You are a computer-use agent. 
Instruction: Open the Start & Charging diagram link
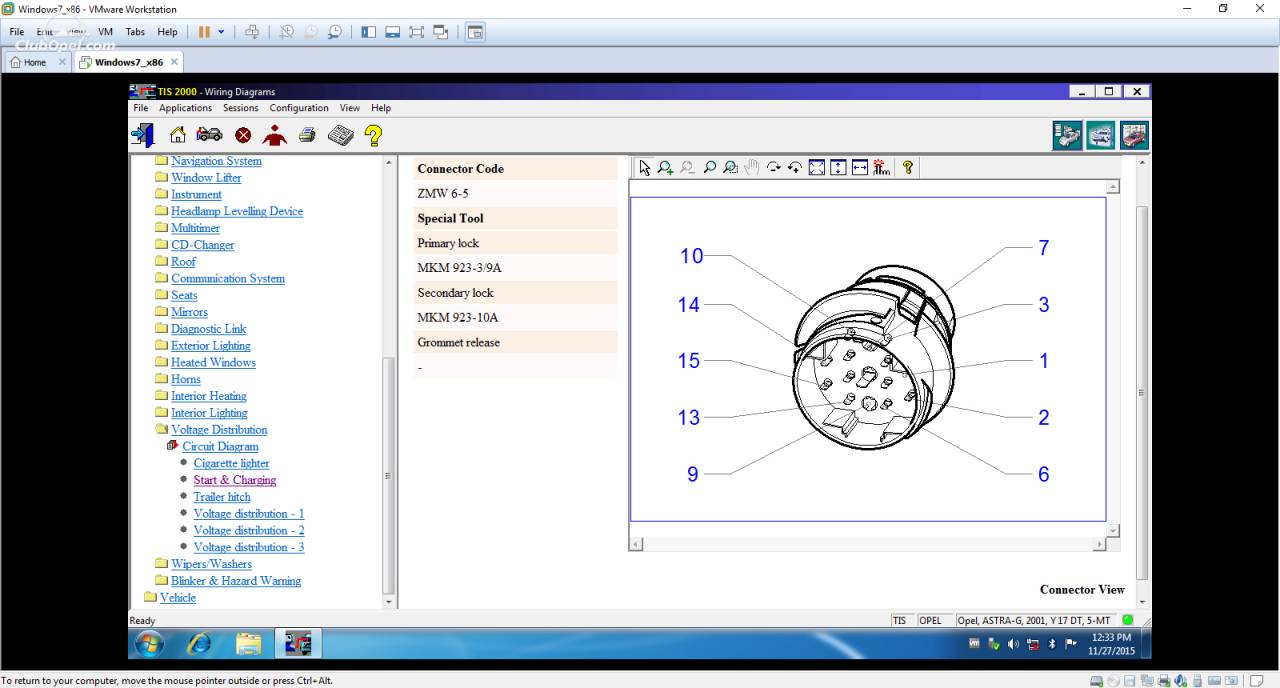(235, 480)
